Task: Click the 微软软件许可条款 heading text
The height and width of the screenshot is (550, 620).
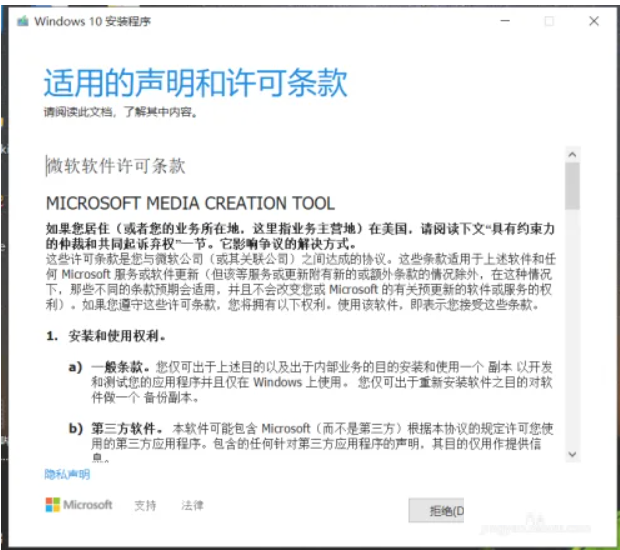Action: [x=116, y=165]
